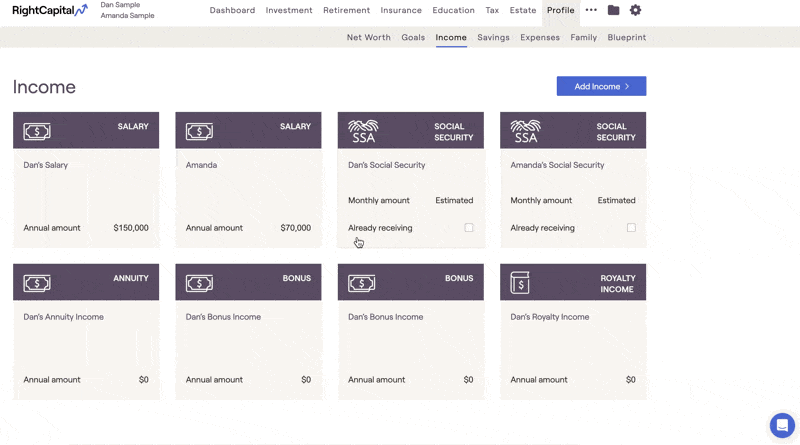Open Dan's Royalty Income card title
The width and height of the screenshot is (800, 445).
[x=549, y=317]
